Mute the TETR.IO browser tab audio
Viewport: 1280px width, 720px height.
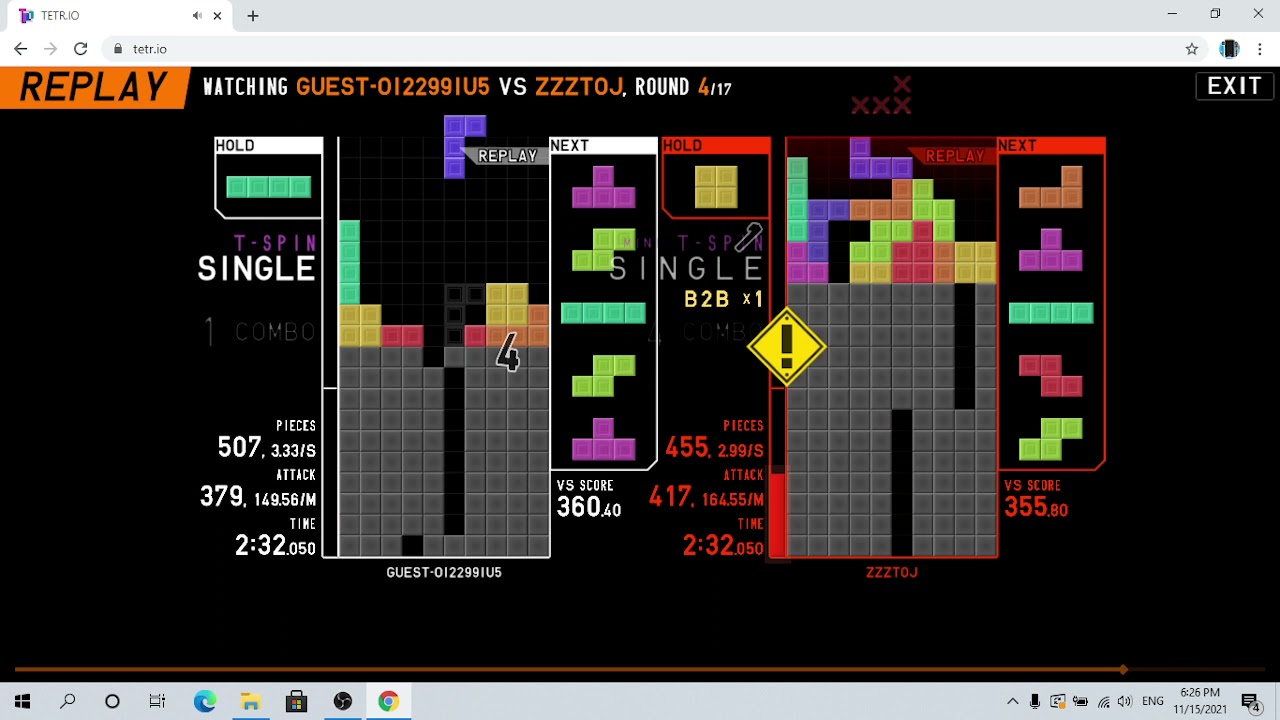coord(197,15)
